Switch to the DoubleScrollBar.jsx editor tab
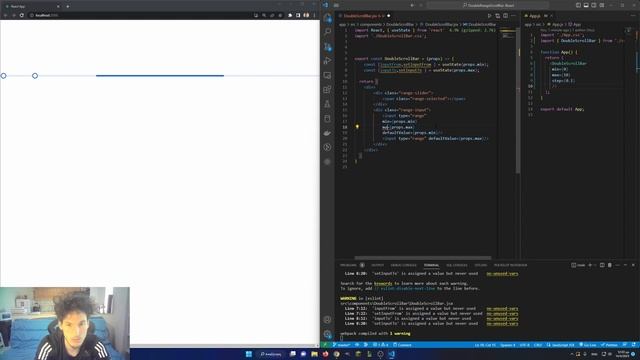Screen dimensions: 640x360 tap(363, 16)
